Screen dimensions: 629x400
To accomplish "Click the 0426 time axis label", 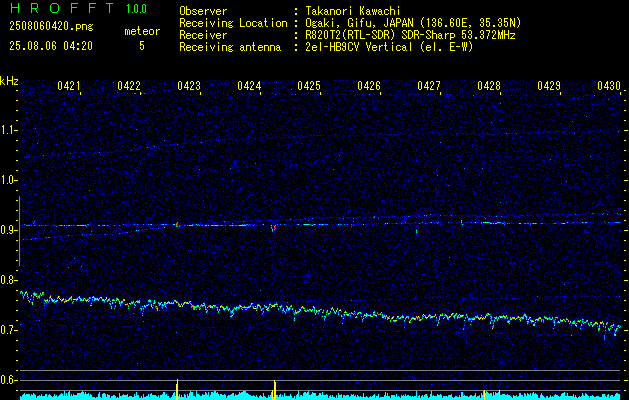I will 369,86.
